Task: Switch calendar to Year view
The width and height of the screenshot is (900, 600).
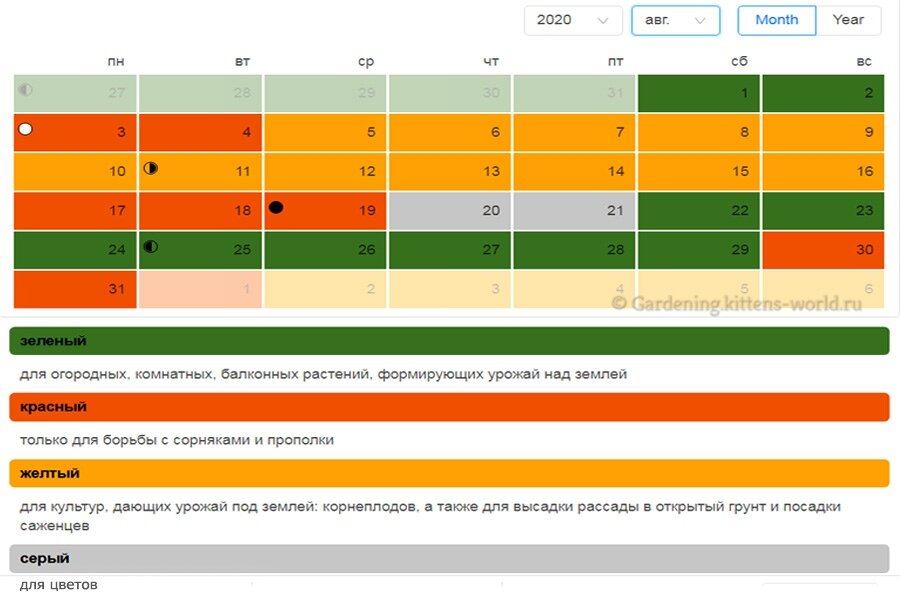Action: tap(848, 20)
